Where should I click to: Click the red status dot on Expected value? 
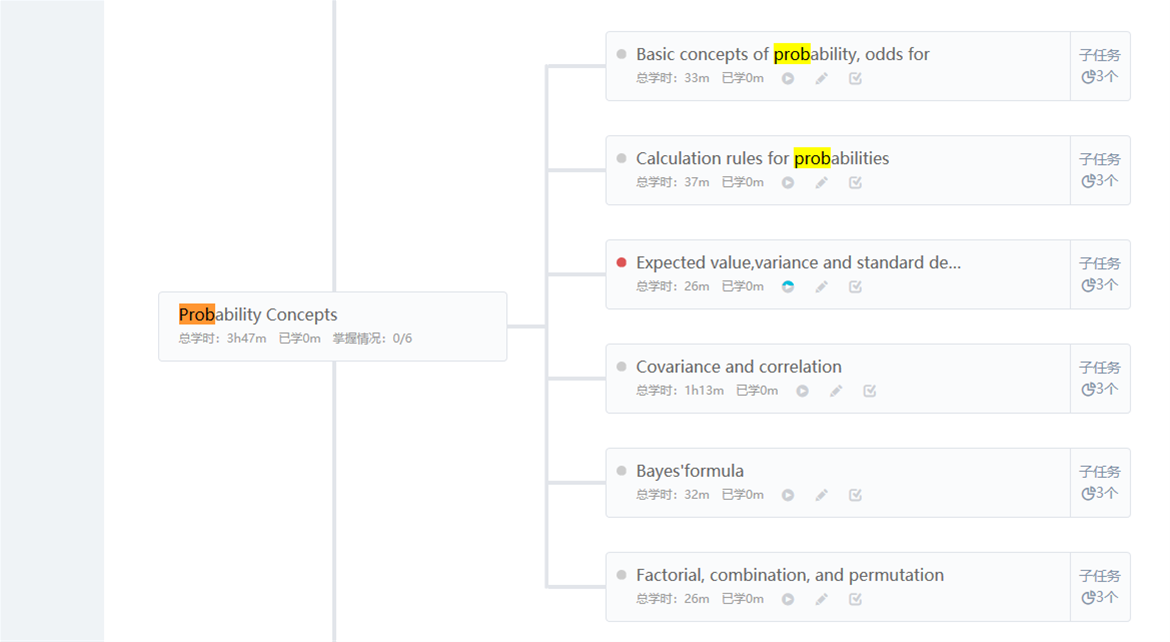pos(622,263)
